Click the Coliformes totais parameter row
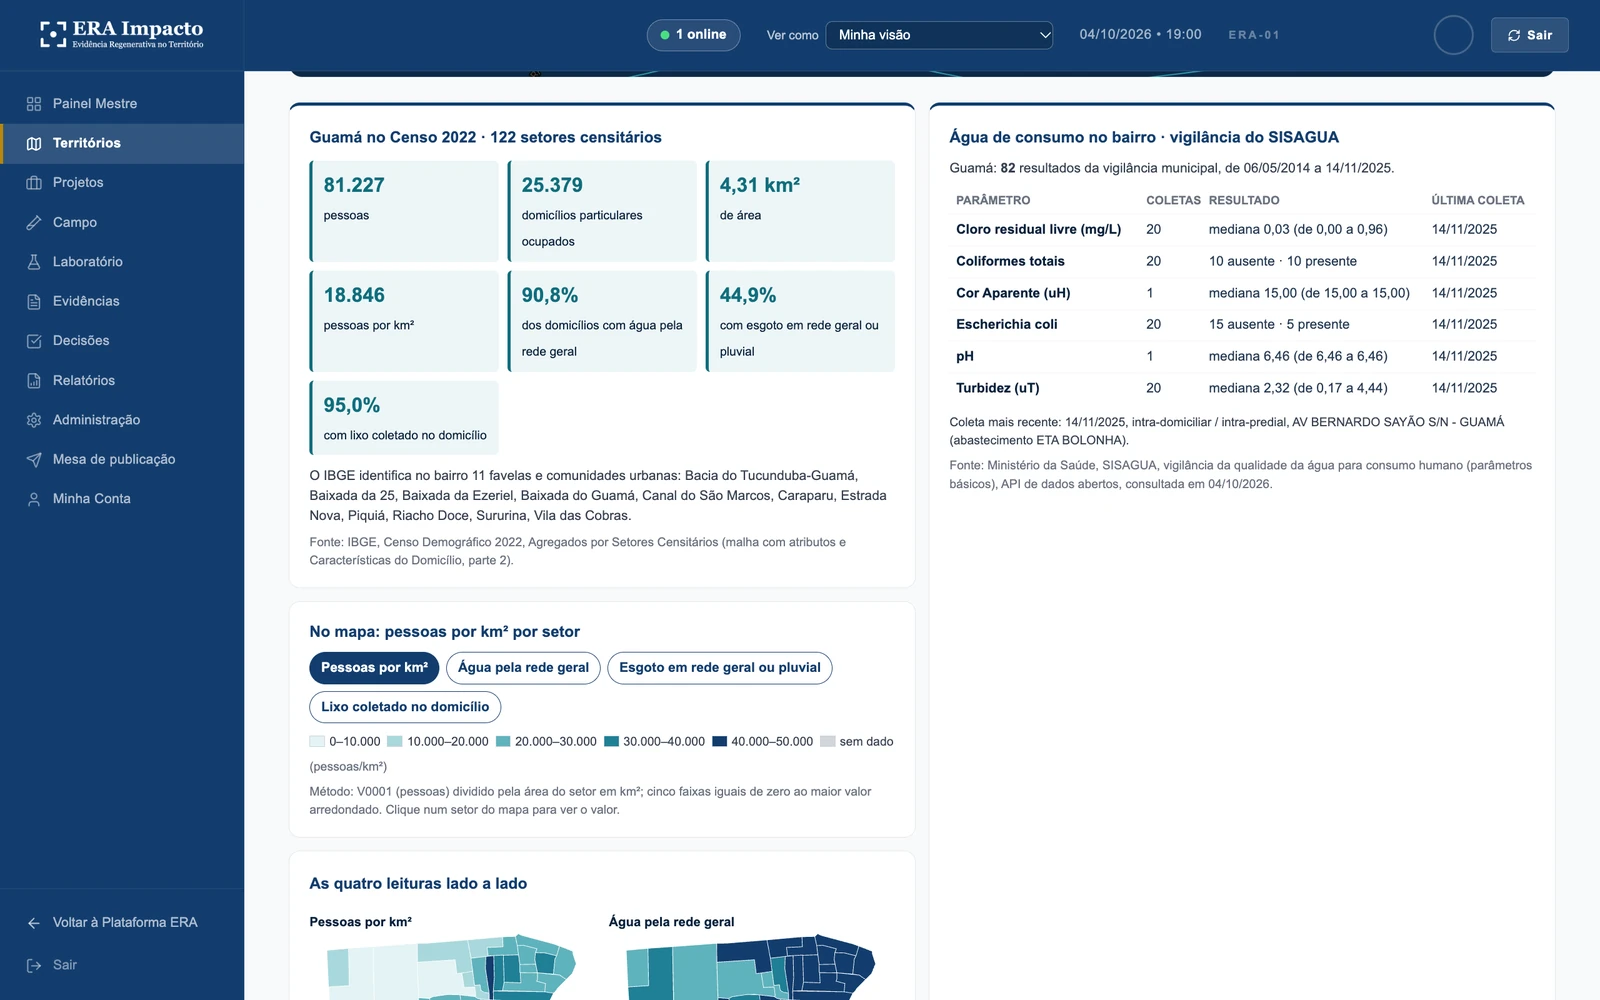 click(x=1242, y=261)
